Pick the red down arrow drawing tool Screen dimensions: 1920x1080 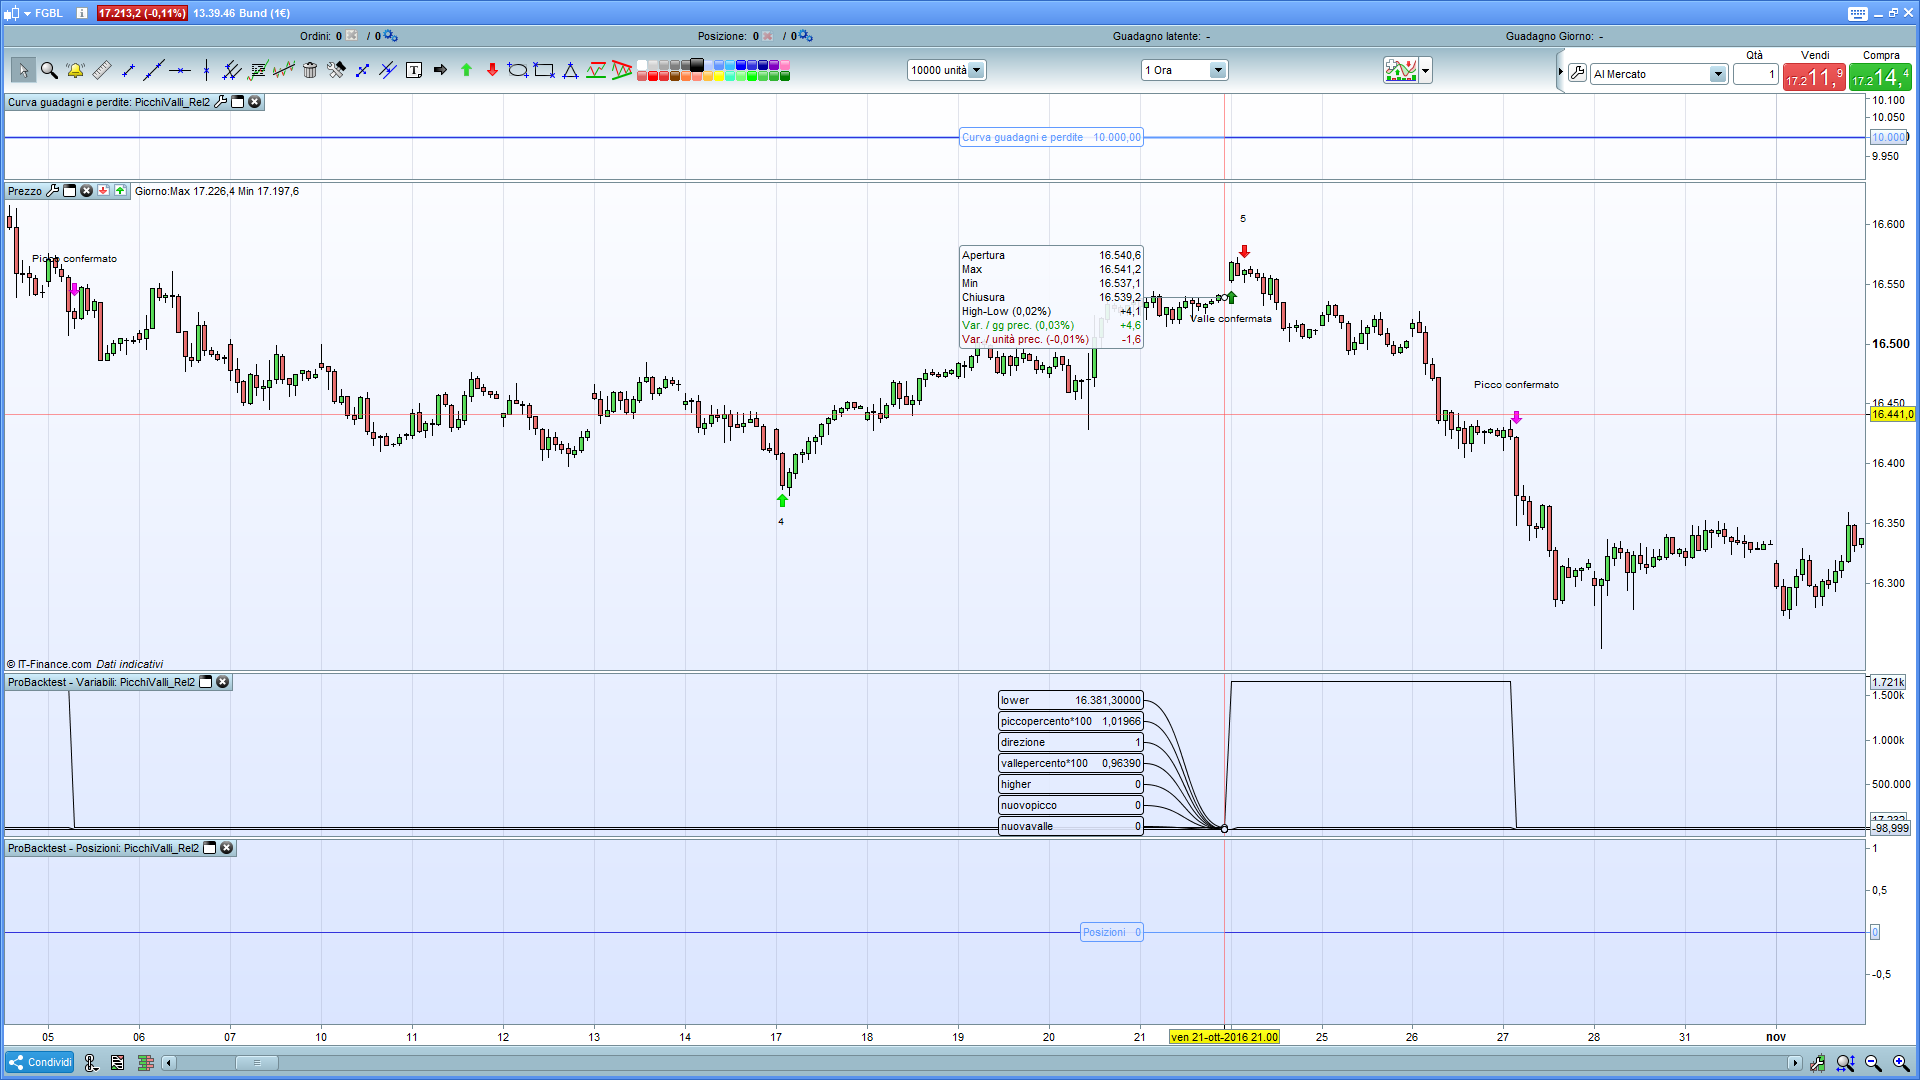492,70
